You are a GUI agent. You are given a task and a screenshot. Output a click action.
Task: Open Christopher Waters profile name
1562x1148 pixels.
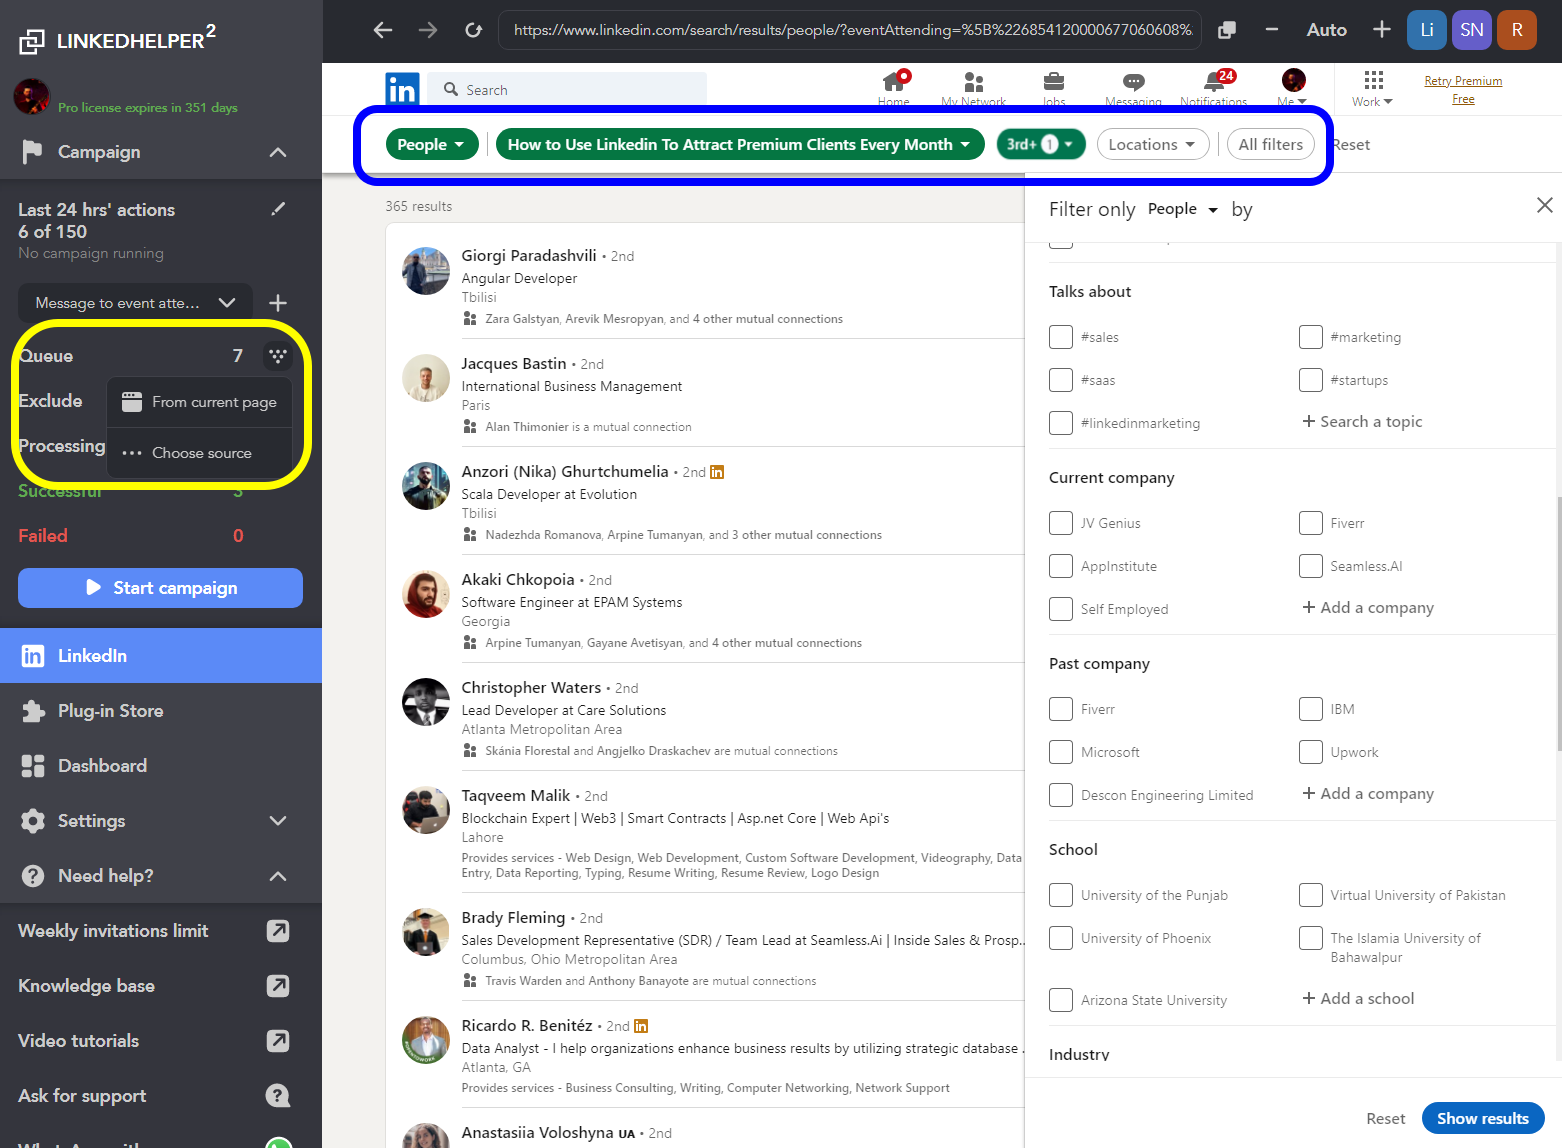click(531, 687)
